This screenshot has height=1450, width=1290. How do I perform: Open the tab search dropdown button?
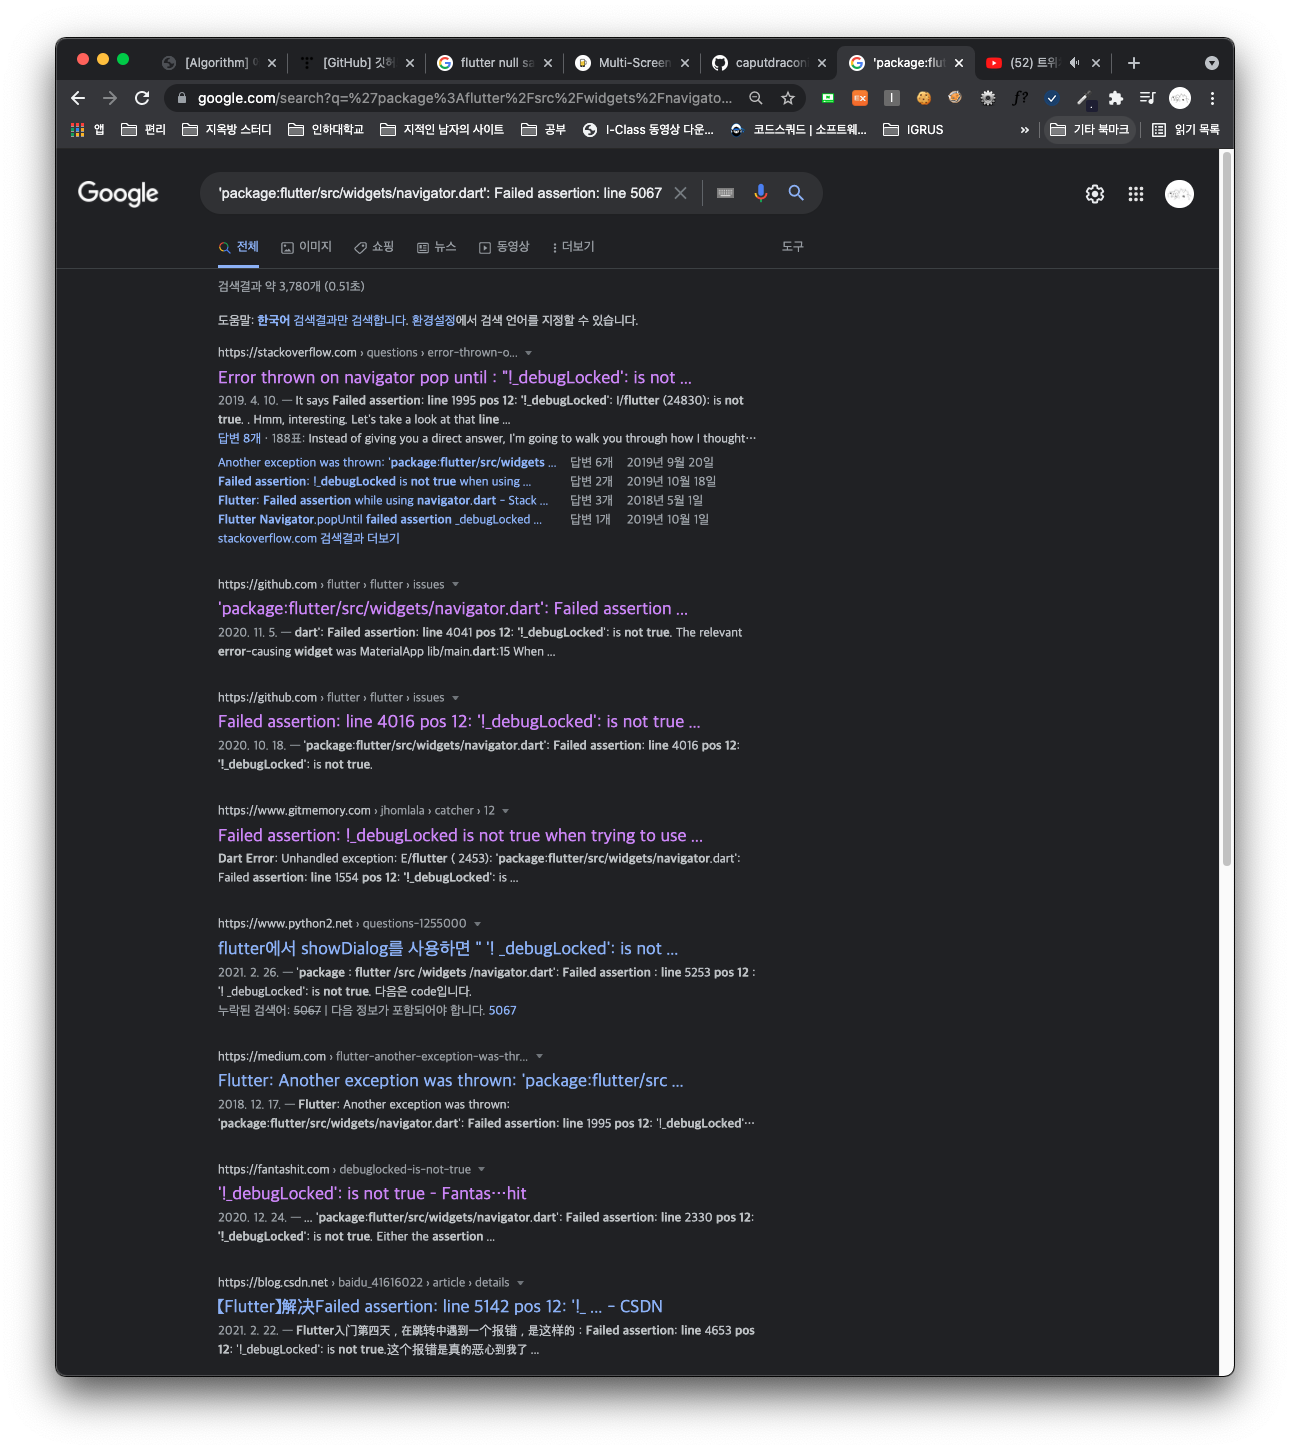1212,63
